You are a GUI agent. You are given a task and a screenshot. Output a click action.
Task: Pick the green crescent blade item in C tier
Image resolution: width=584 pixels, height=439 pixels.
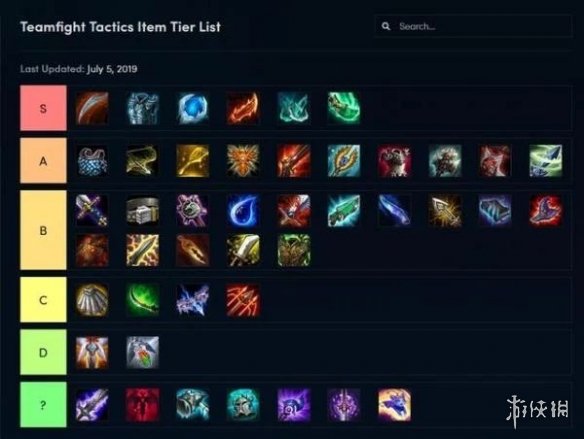tap(142, 300)
